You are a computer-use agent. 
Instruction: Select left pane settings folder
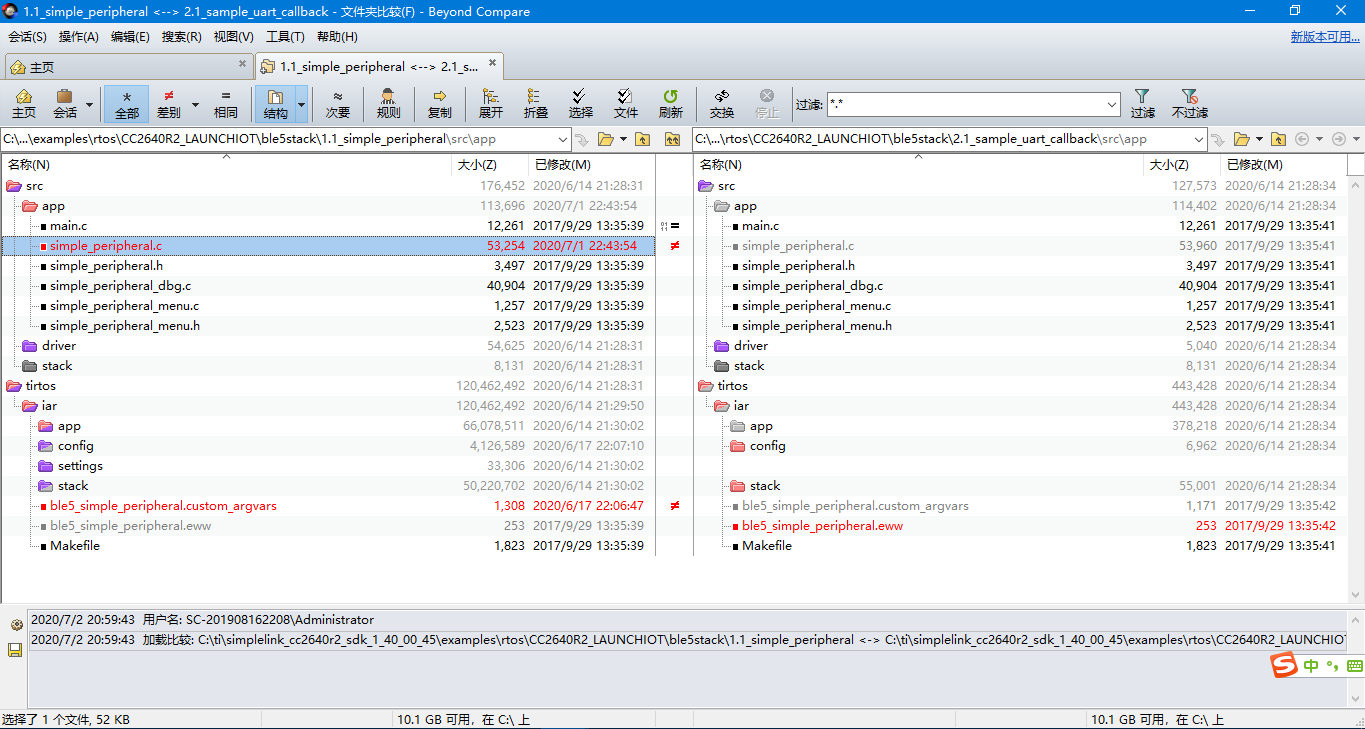(x=80, y=466)
